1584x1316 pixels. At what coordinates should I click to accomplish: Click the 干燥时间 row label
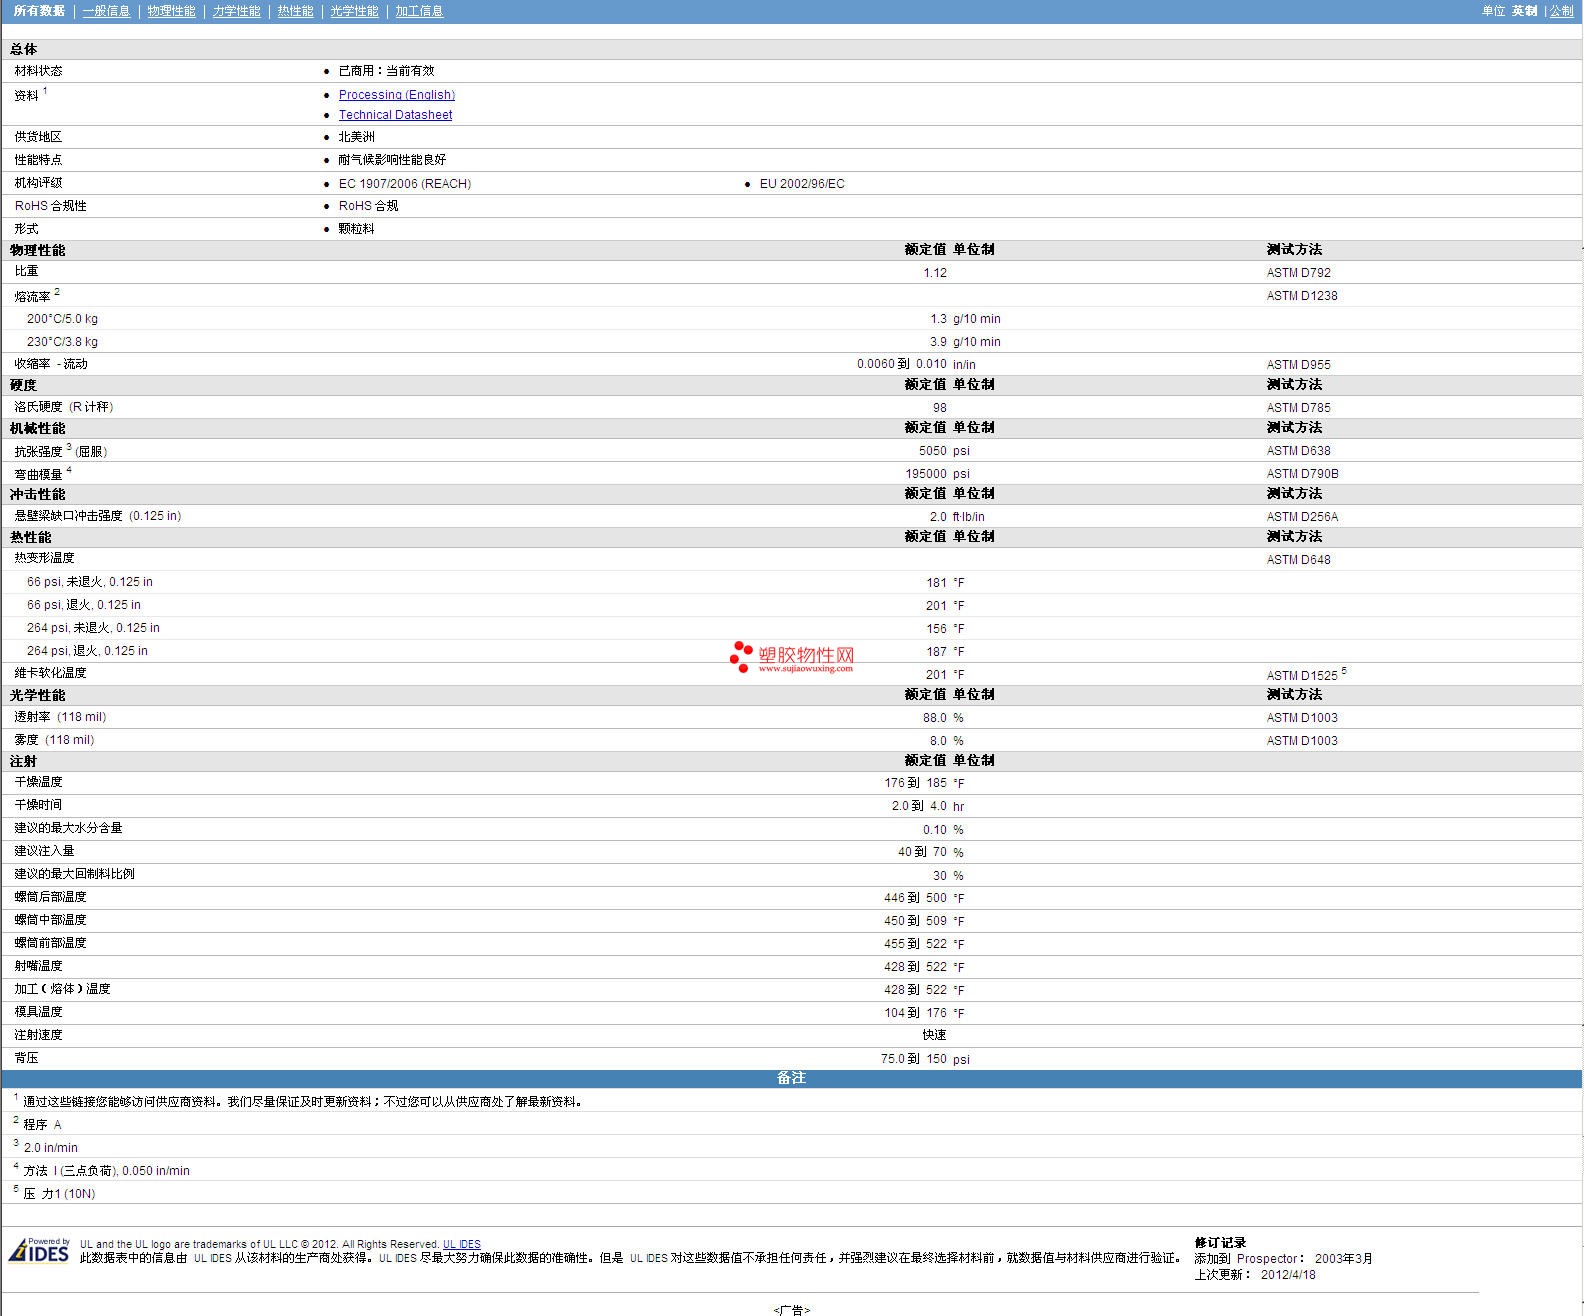pos(38,805)
